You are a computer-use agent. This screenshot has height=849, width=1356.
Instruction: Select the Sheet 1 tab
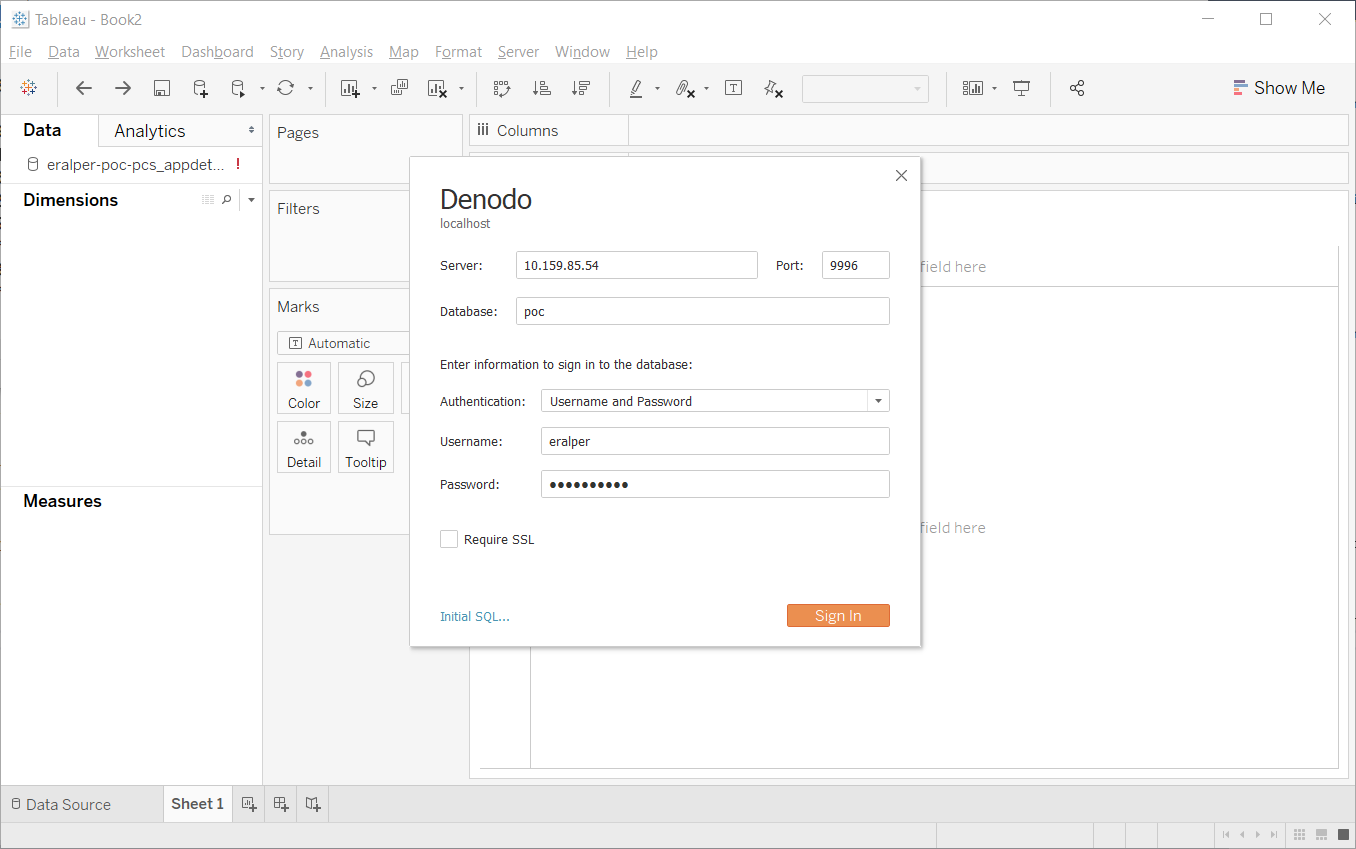pyautogui.click(x=197, y=804)
